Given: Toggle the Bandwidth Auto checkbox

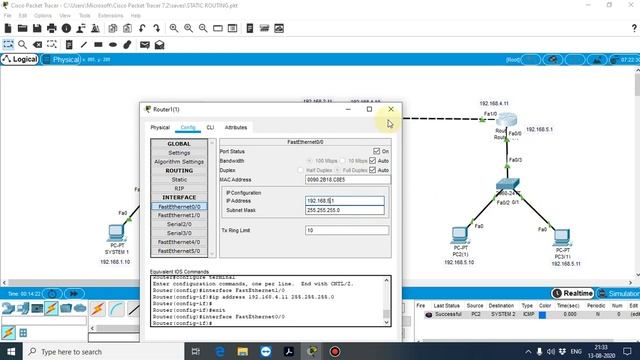Looking at the screenshot, I should point(372,160).
